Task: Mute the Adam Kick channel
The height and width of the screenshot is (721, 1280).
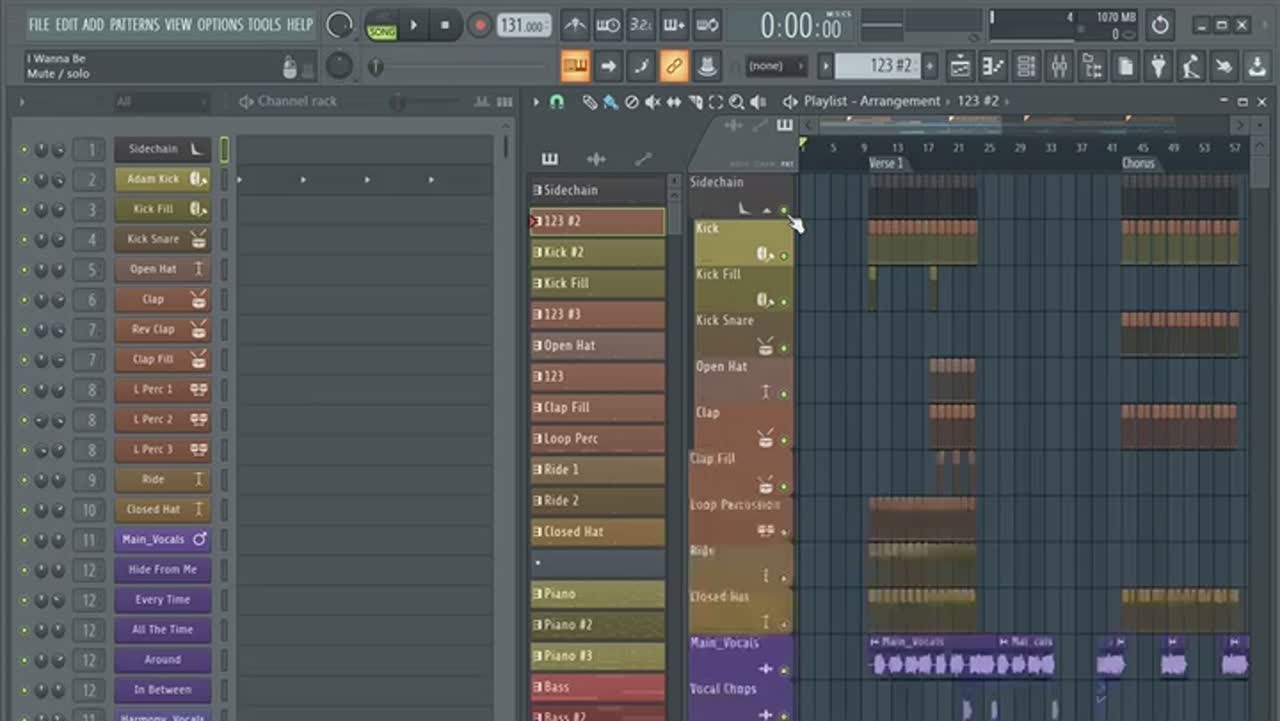Action: (25, 180)
